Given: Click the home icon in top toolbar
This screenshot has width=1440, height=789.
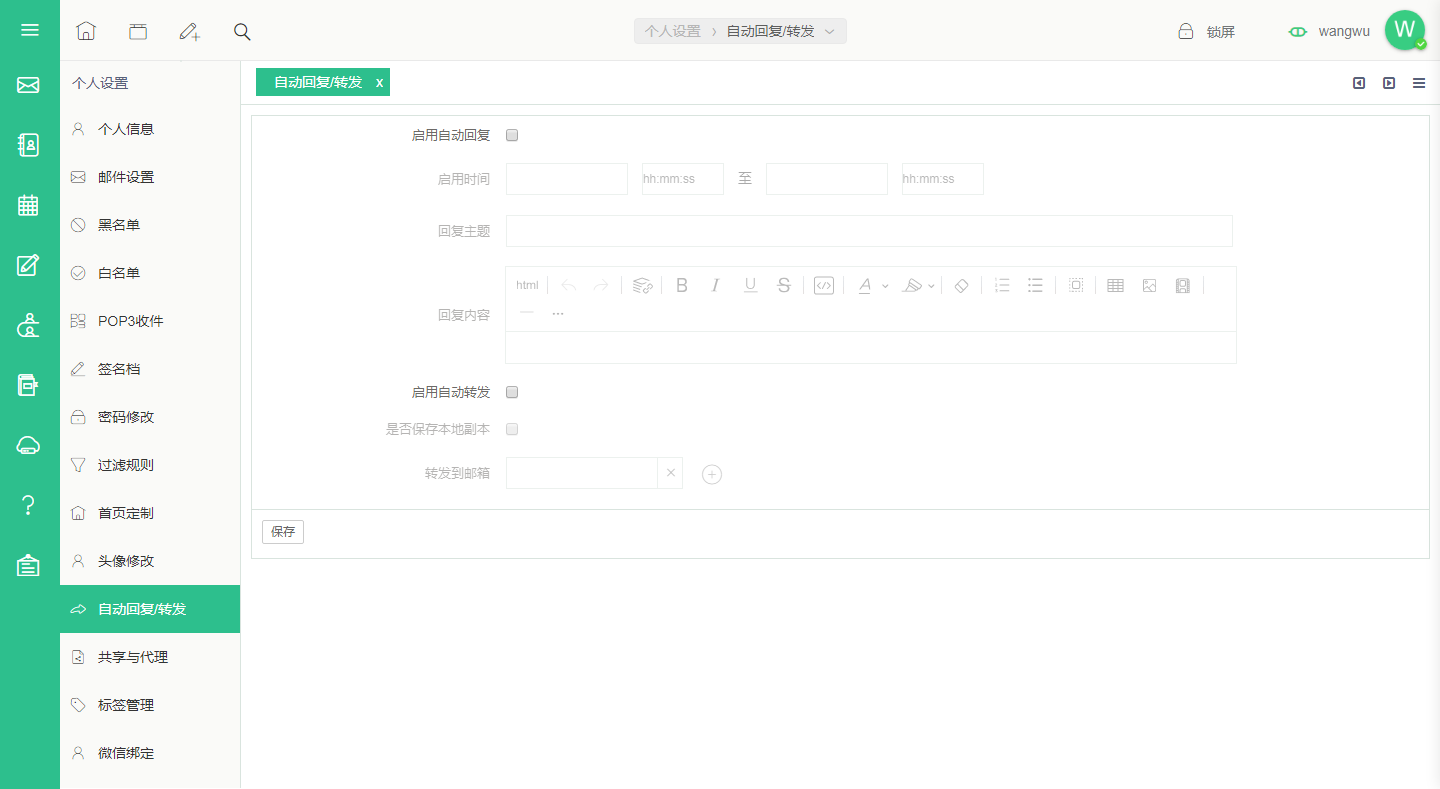Looking at the screenshot, I should [86, 31].
